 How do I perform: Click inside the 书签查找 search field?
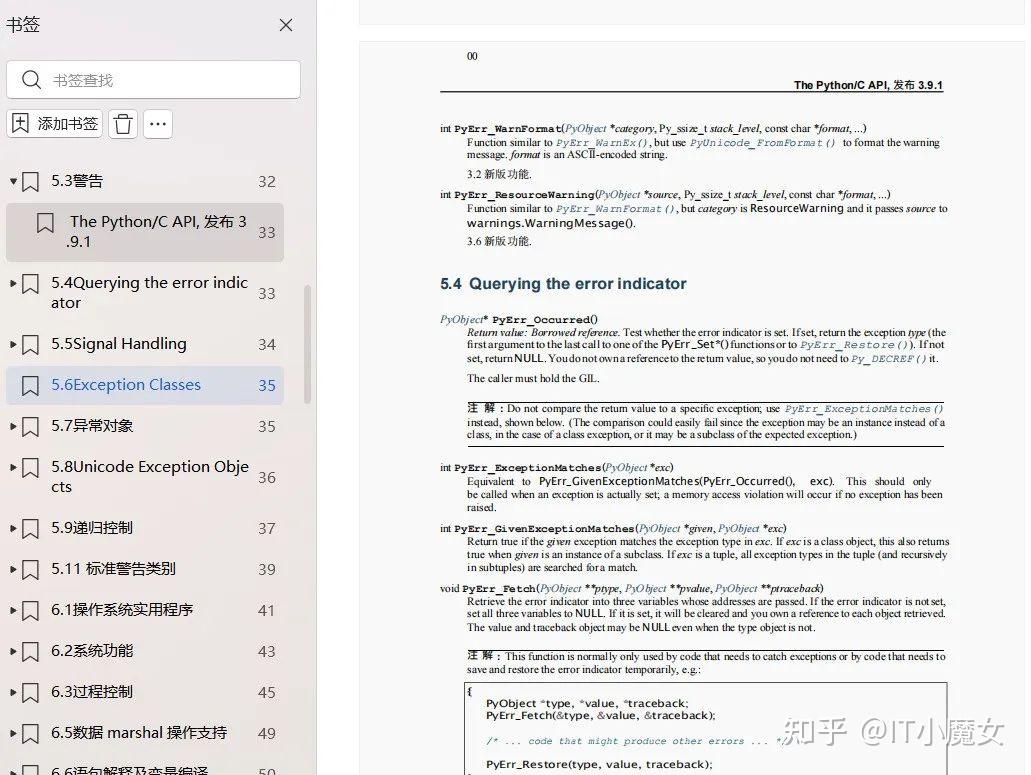pos(160,80)
